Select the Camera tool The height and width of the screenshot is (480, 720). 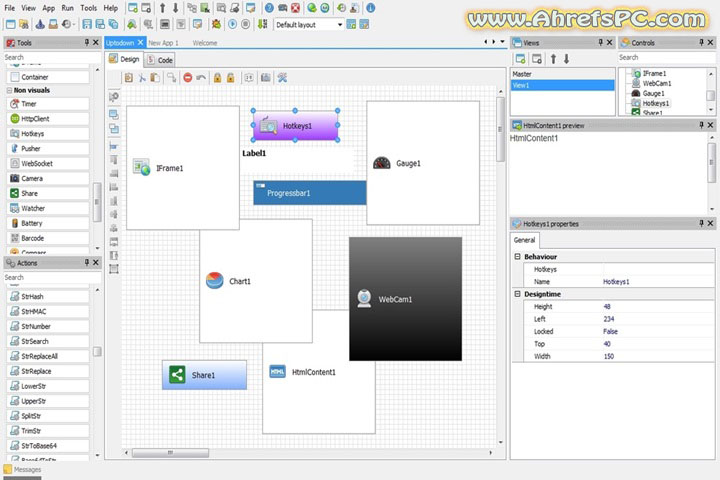click(49, 178)
